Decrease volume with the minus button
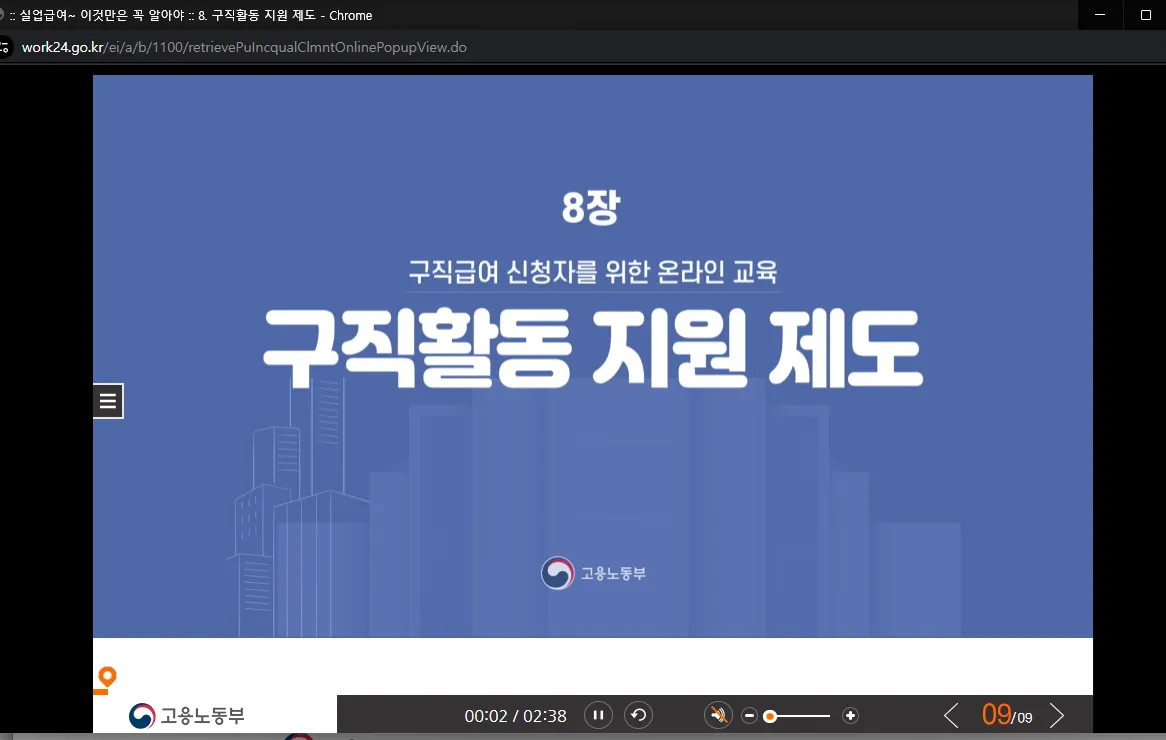This screenshot has width=1166, height=740. (750, 715)
